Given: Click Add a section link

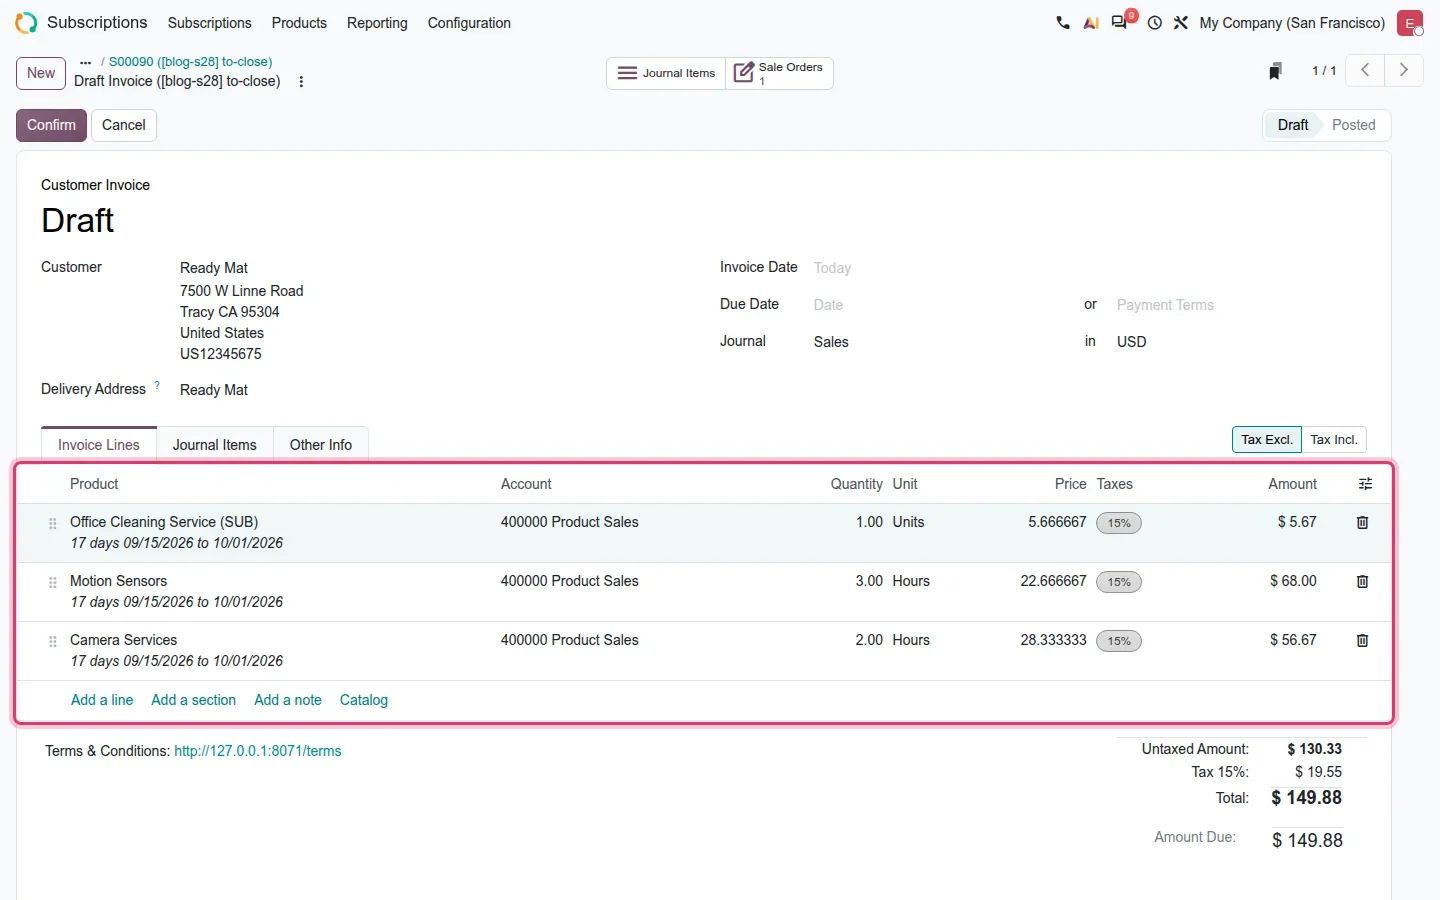Looking at the screenshot, I should 193,700.
